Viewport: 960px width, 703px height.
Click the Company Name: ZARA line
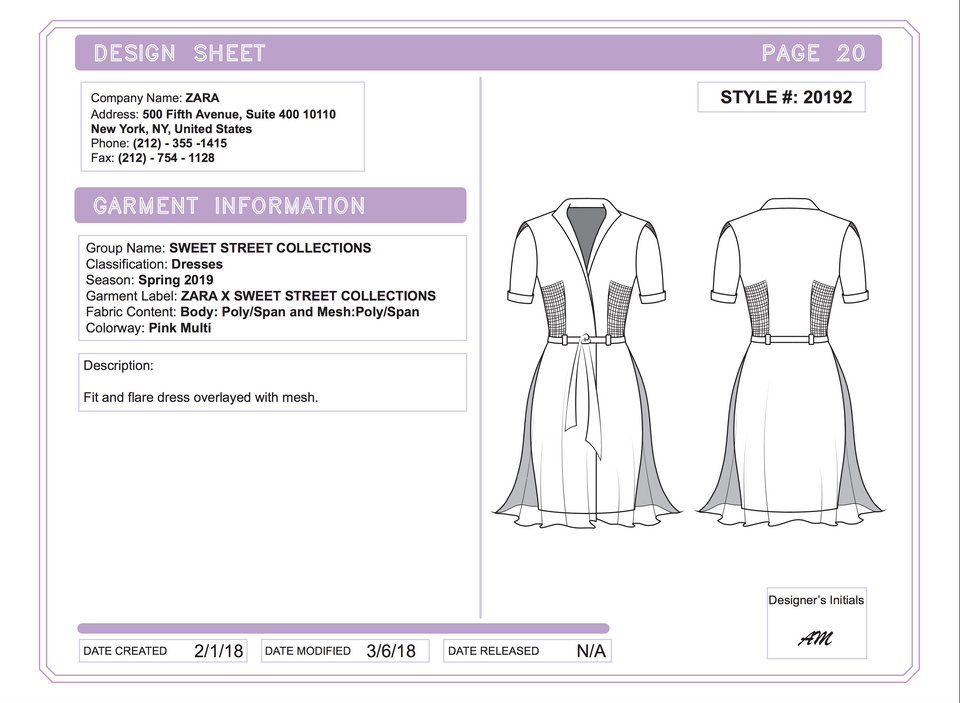(x=155, y=98)
